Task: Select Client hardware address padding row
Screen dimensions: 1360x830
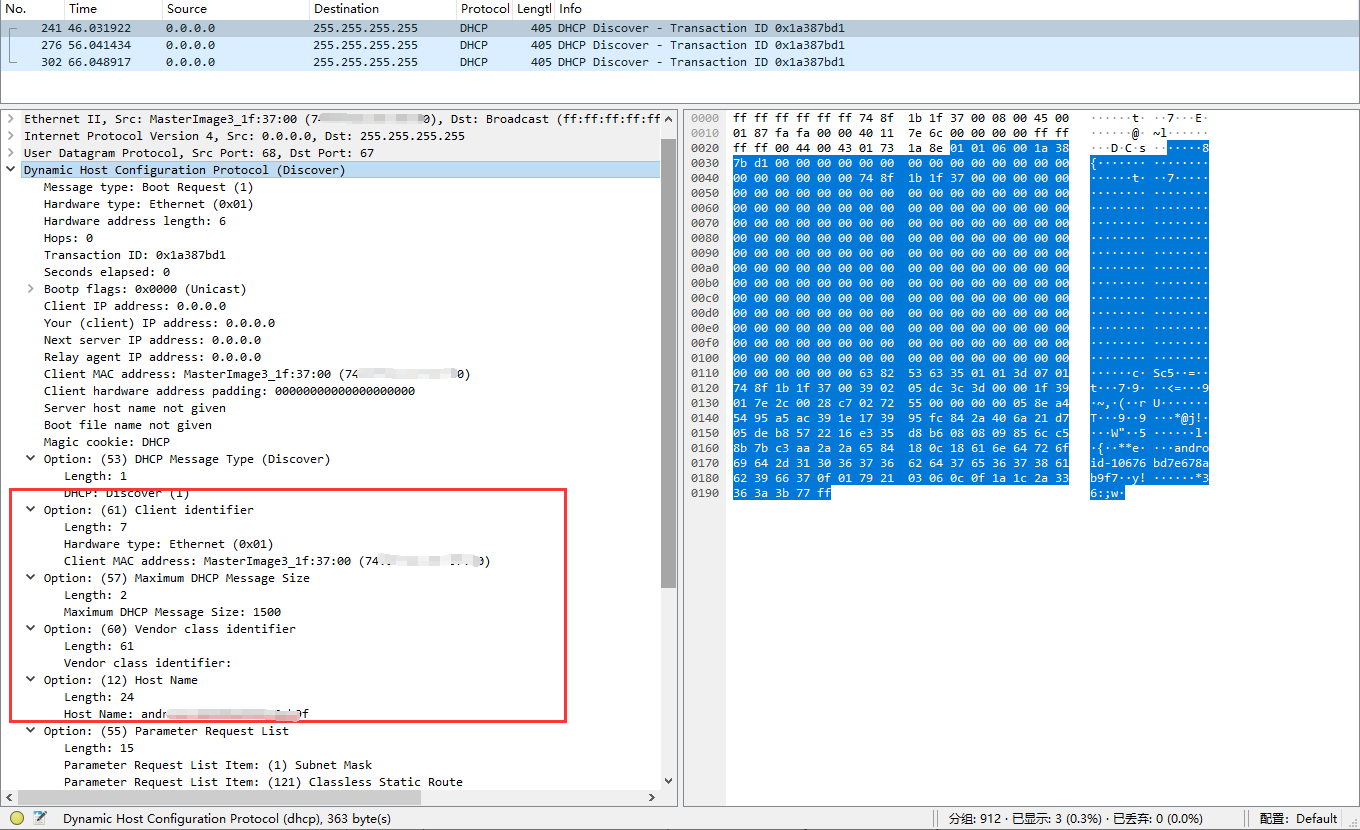Action: click(229, 391)
